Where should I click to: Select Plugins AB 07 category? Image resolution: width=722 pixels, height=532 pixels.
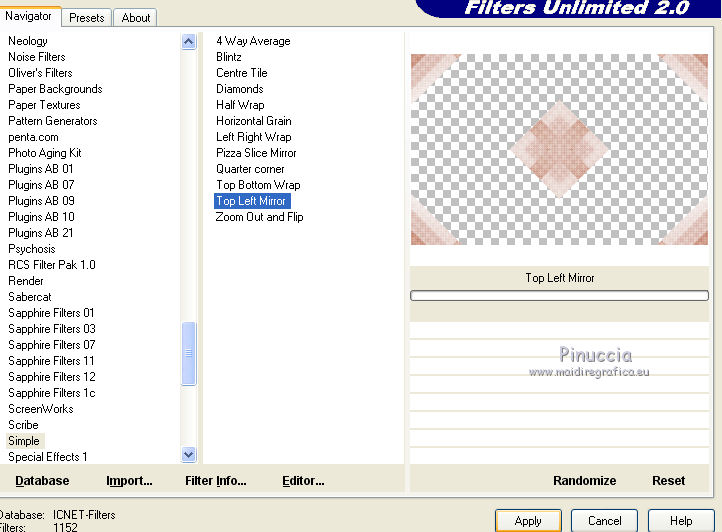(x=41, y=185)
